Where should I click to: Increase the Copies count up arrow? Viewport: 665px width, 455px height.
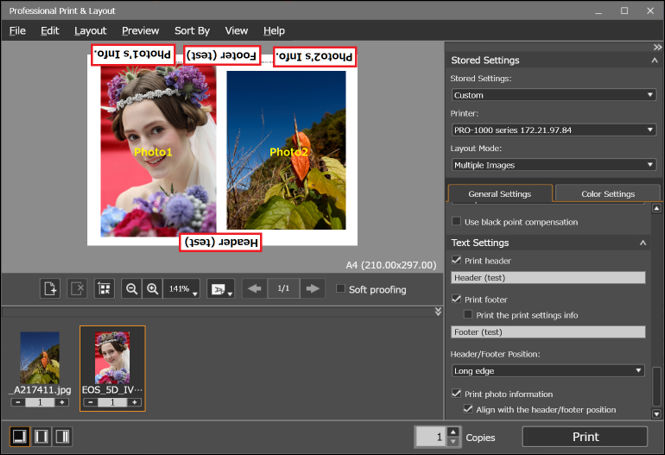(x=453, y=432)
